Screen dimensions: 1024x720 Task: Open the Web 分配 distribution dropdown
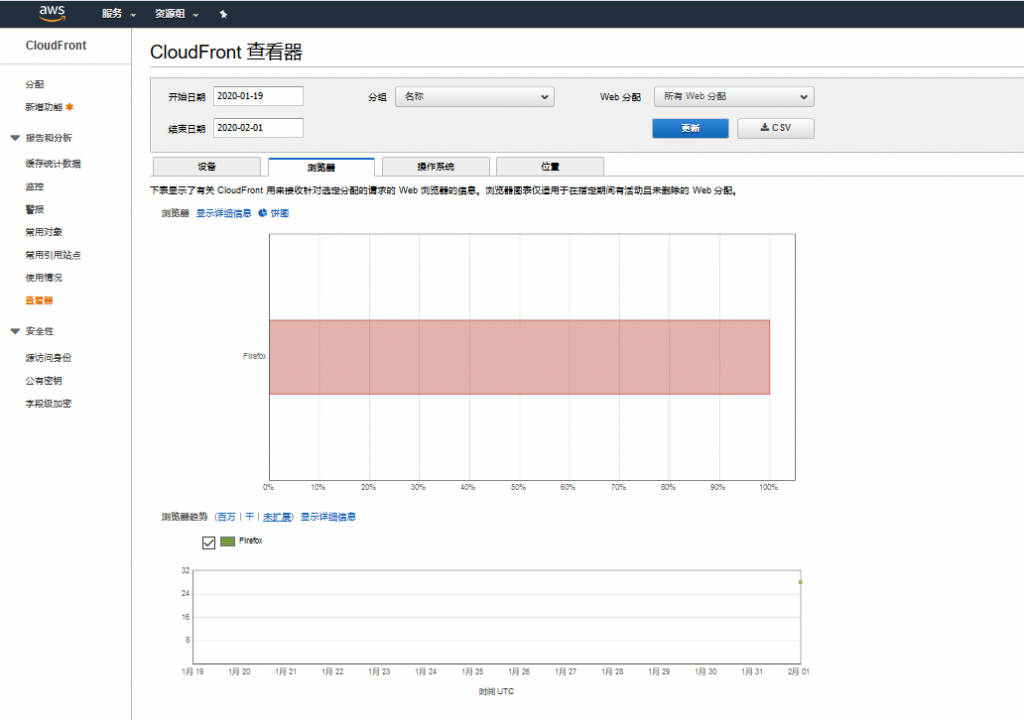coord(734,97)
